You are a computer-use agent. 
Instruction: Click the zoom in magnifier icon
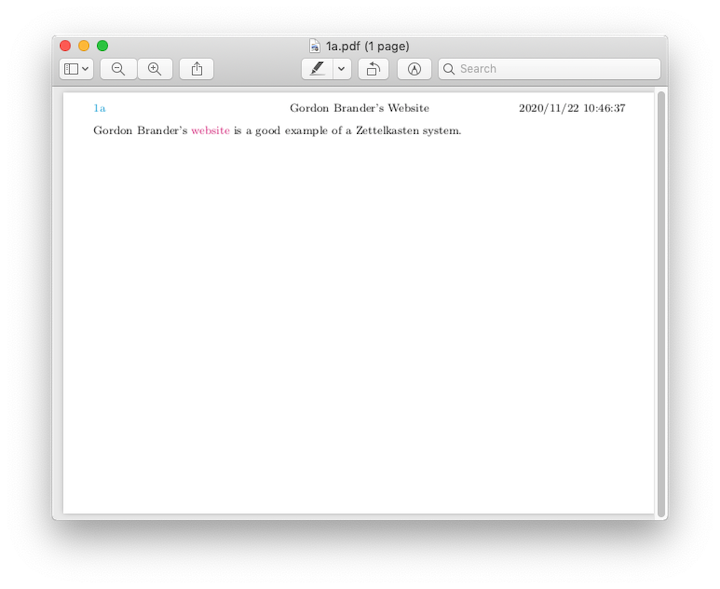tap(155, 69)
